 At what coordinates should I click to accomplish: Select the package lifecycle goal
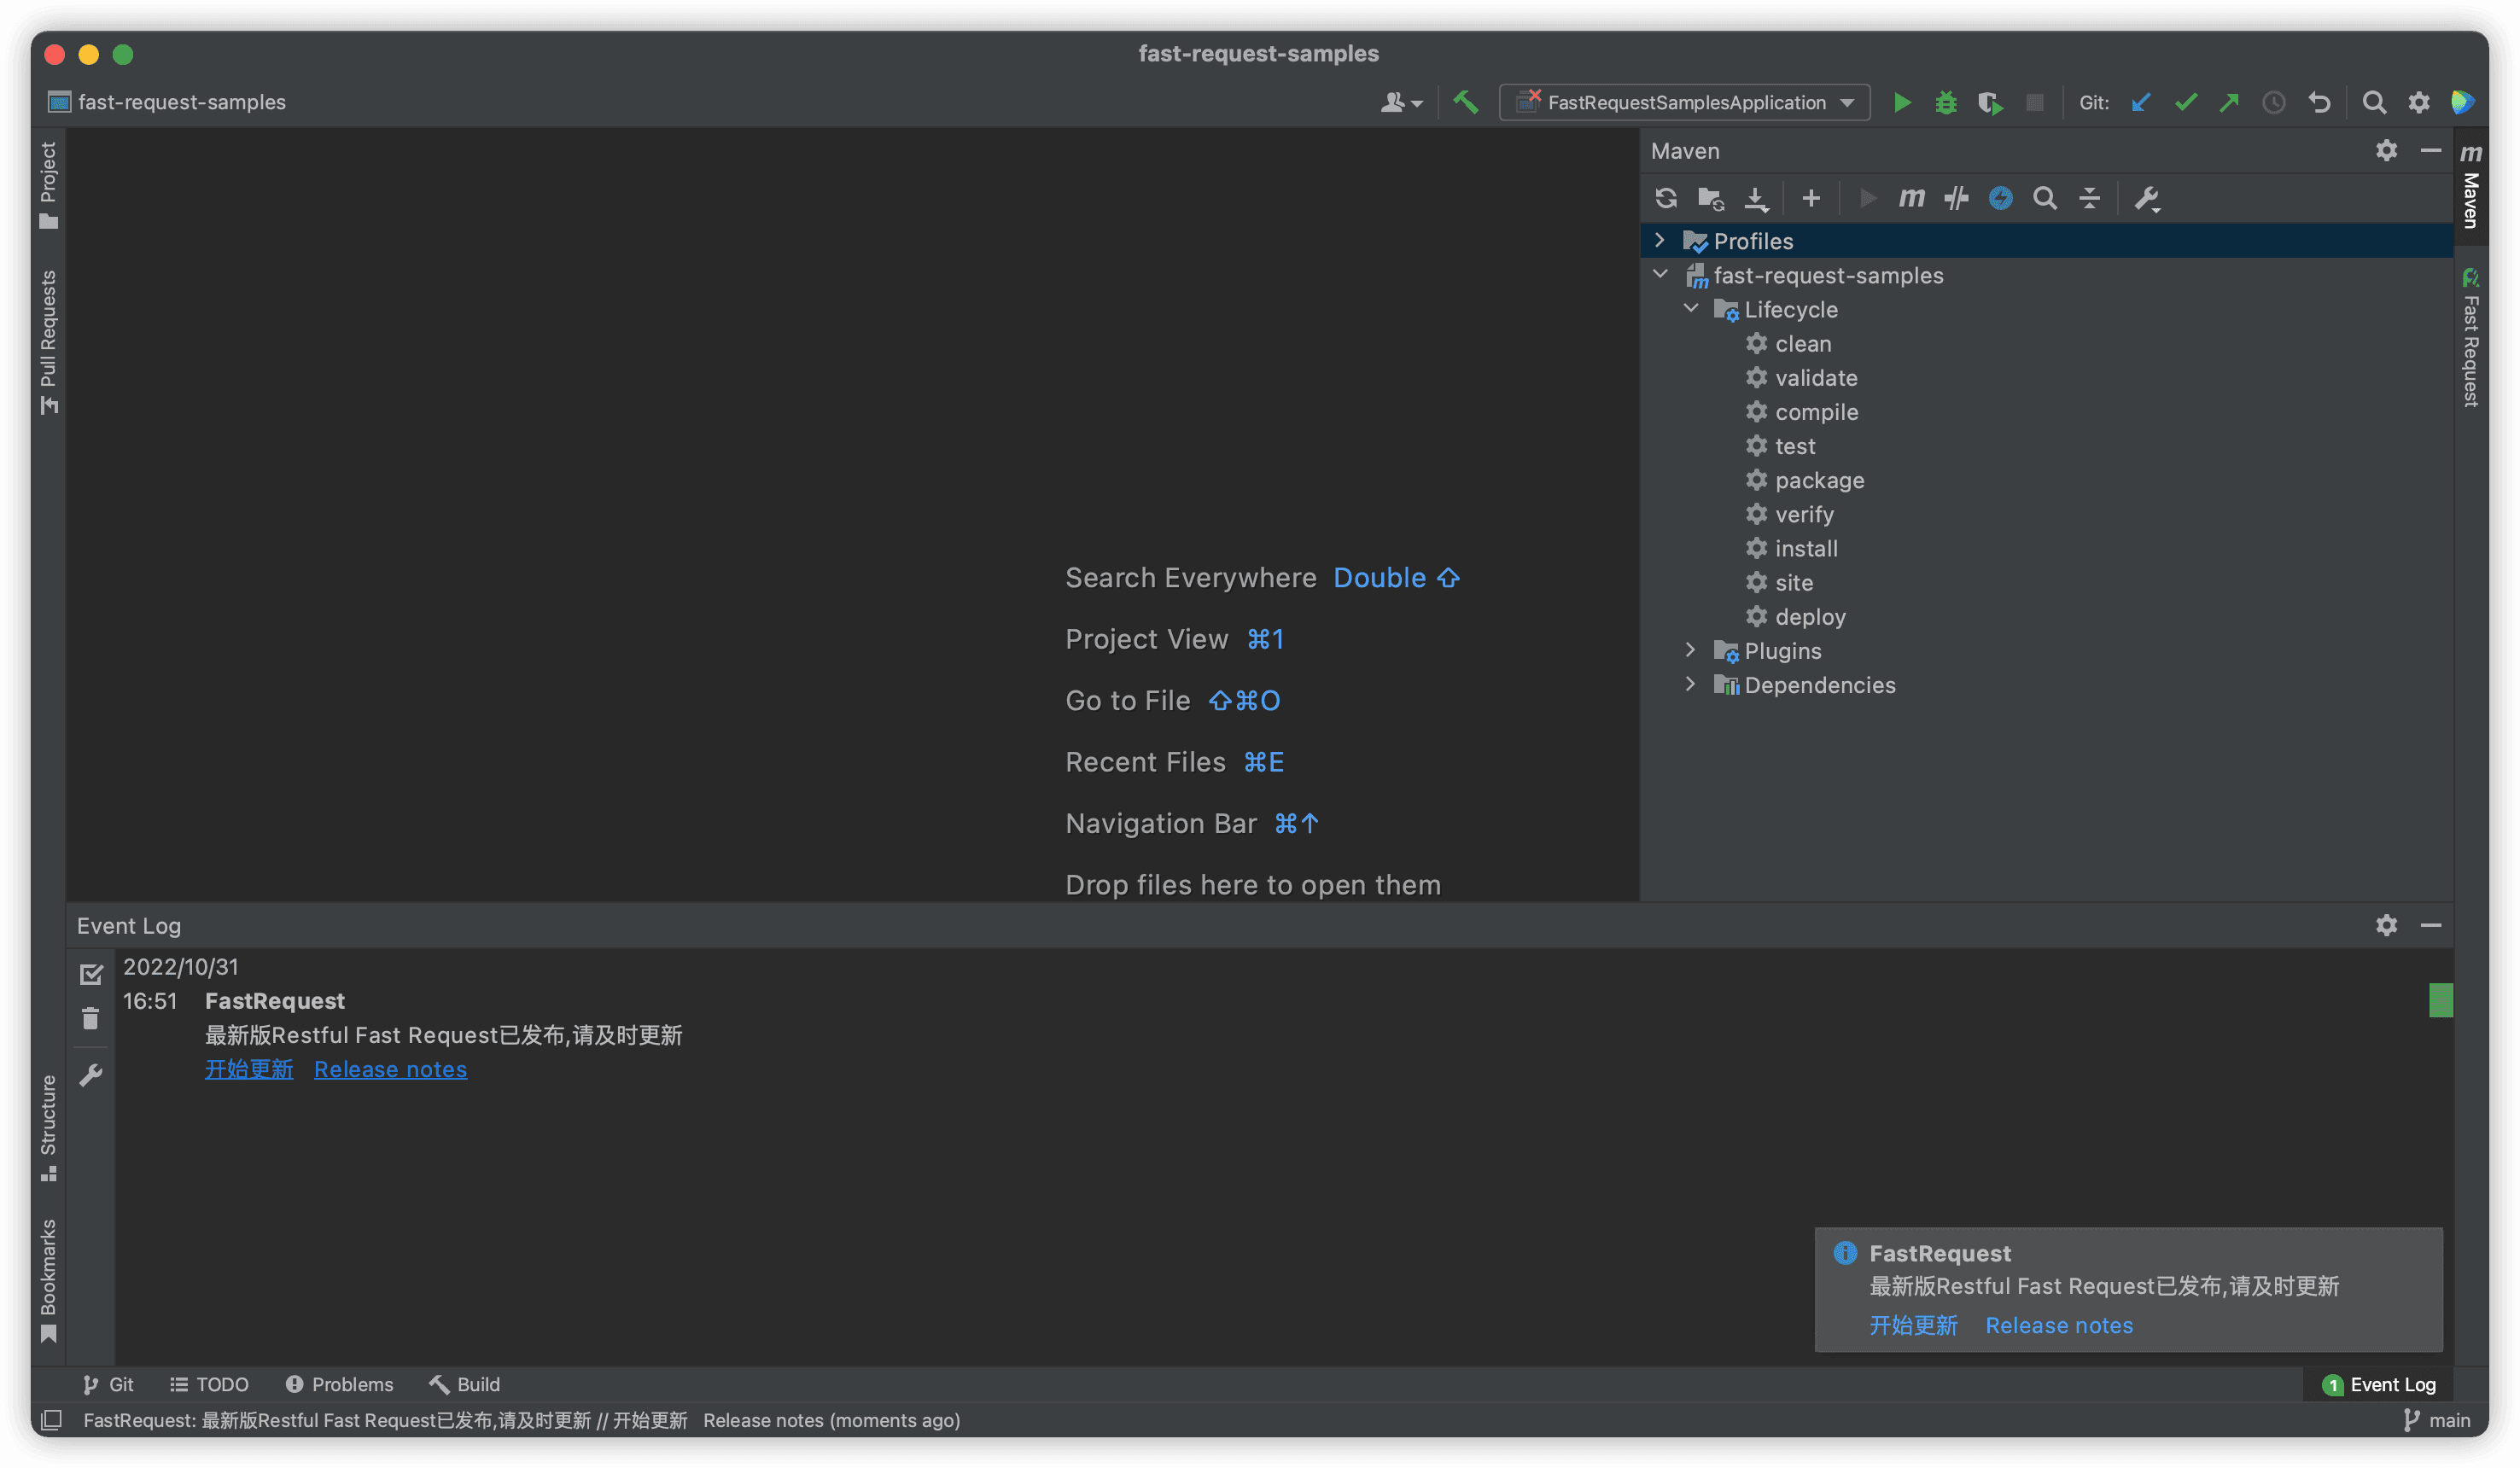1819,480
